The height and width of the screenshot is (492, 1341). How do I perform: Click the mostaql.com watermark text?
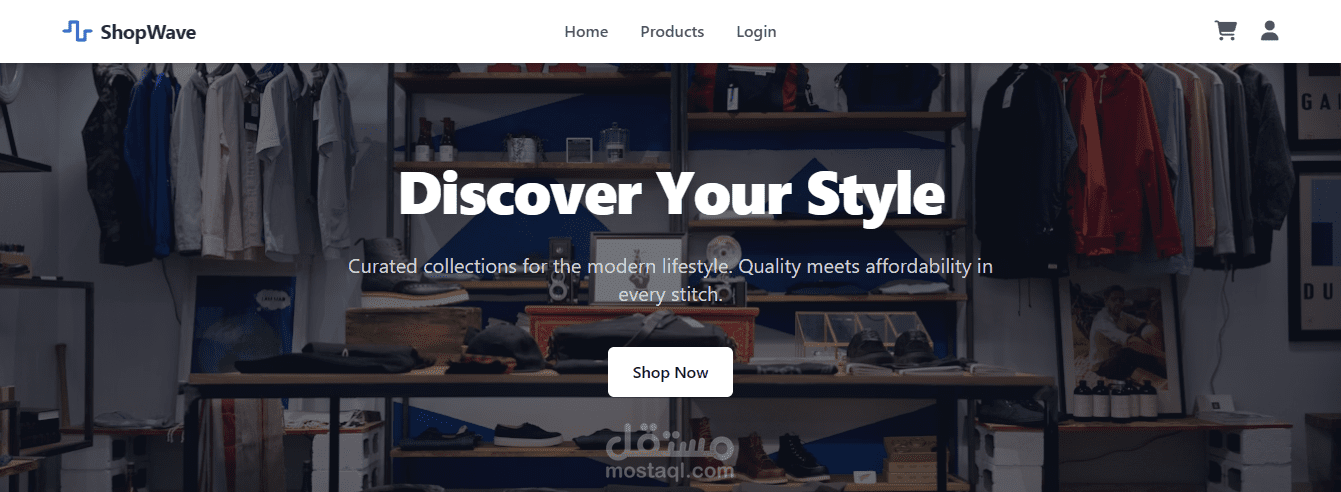670,470
